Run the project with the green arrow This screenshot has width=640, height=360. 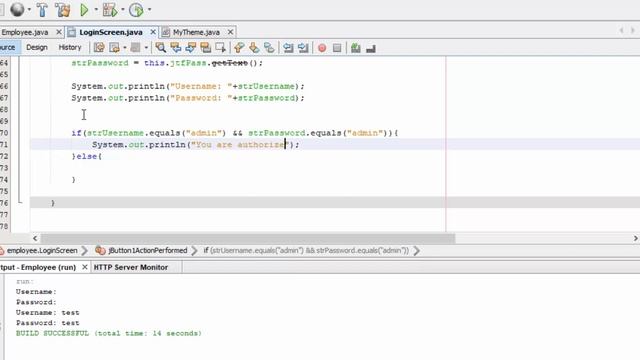84,10
